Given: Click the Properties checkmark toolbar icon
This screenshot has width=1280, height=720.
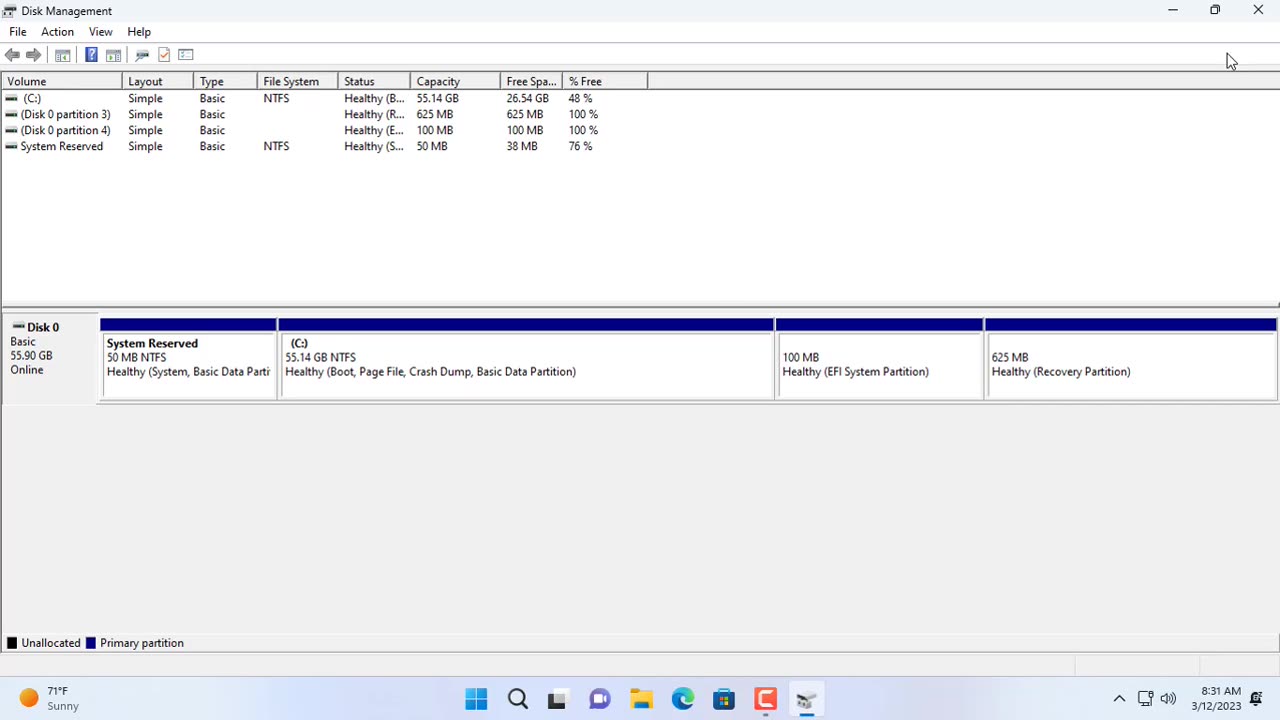Looking at the screenshot, I should point(164,55).
